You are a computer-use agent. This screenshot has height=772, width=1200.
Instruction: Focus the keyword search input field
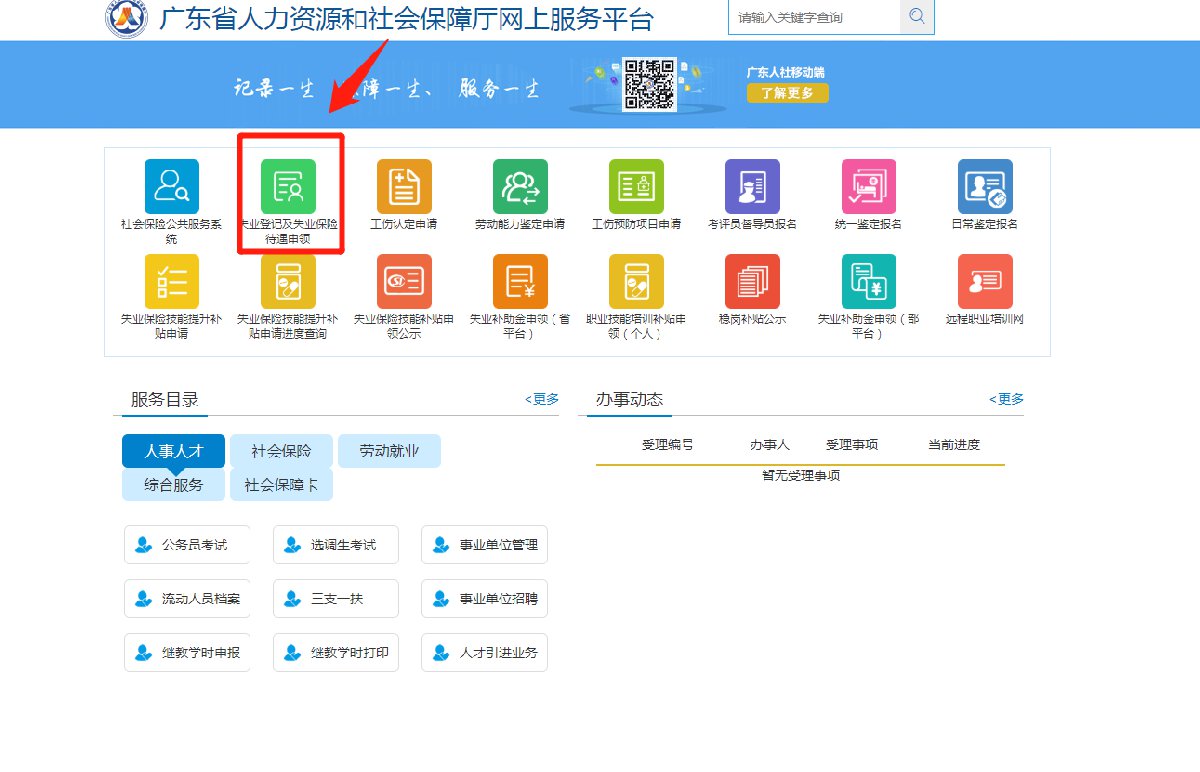(814, 17)
